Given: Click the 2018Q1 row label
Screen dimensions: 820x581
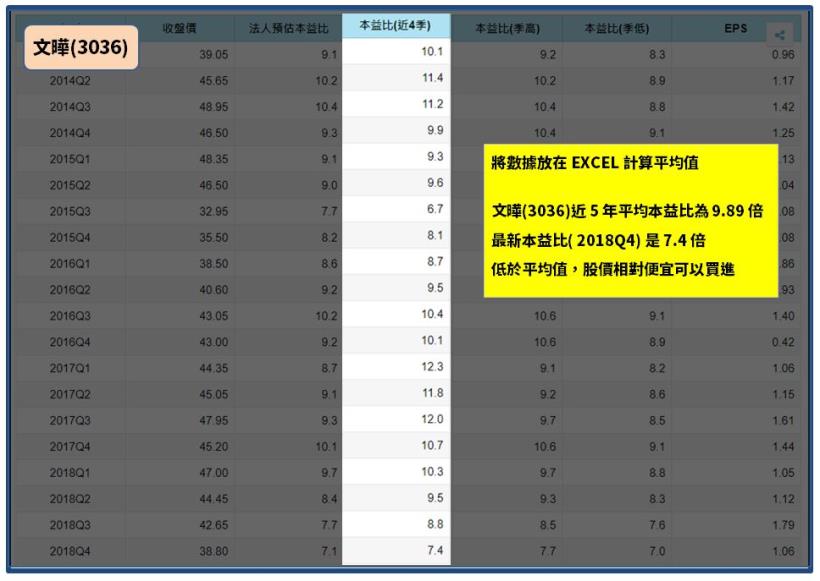Looking at the screenshot, I should click(70, 473).
